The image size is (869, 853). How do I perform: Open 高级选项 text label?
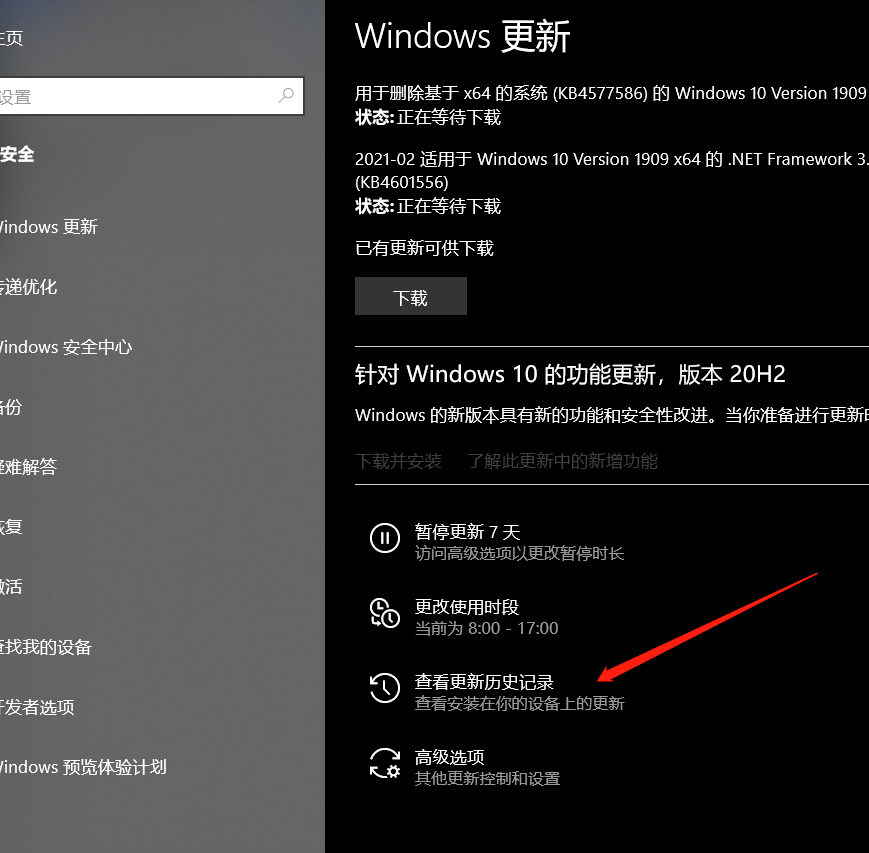[449, 757]
